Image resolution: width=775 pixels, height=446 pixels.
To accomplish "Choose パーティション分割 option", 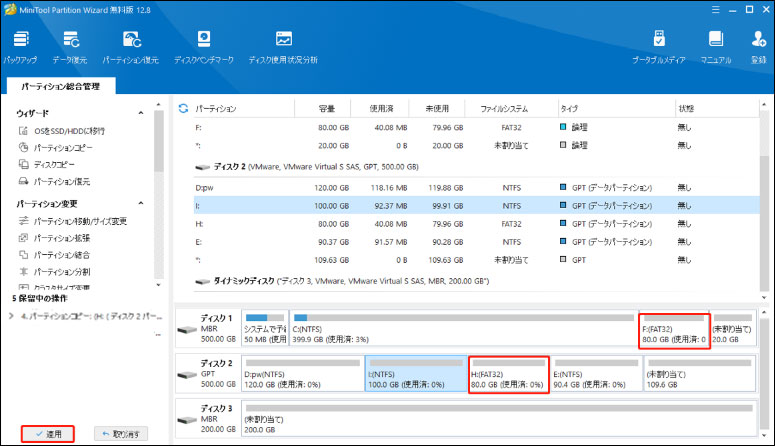I will (54, 271).
